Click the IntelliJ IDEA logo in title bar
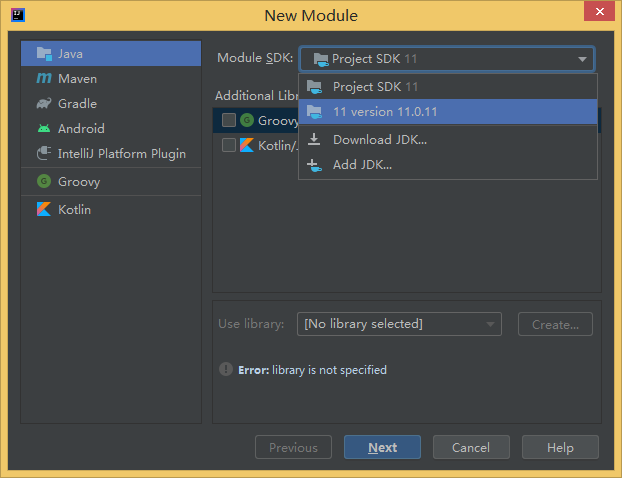 click(18, 15)
